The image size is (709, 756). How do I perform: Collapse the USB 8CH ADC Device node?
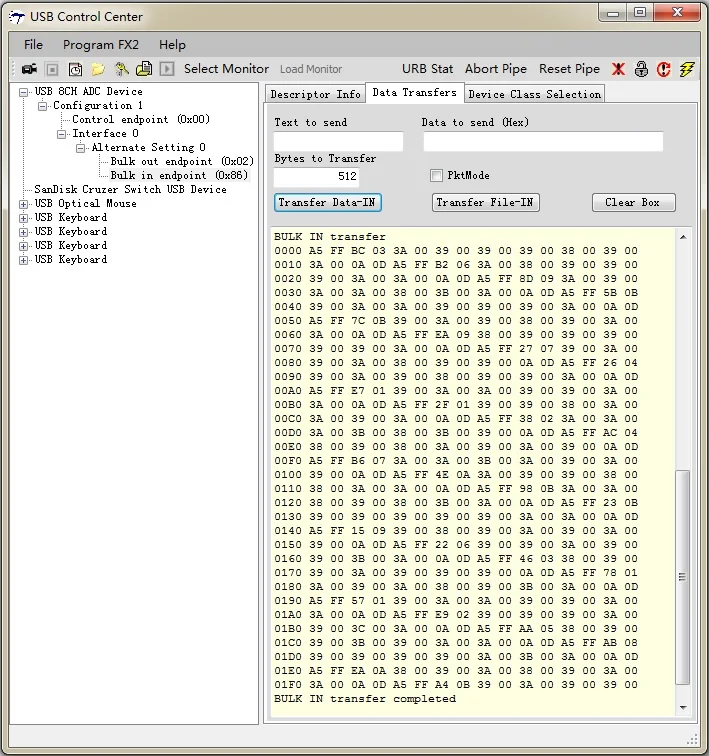(24, 92)
